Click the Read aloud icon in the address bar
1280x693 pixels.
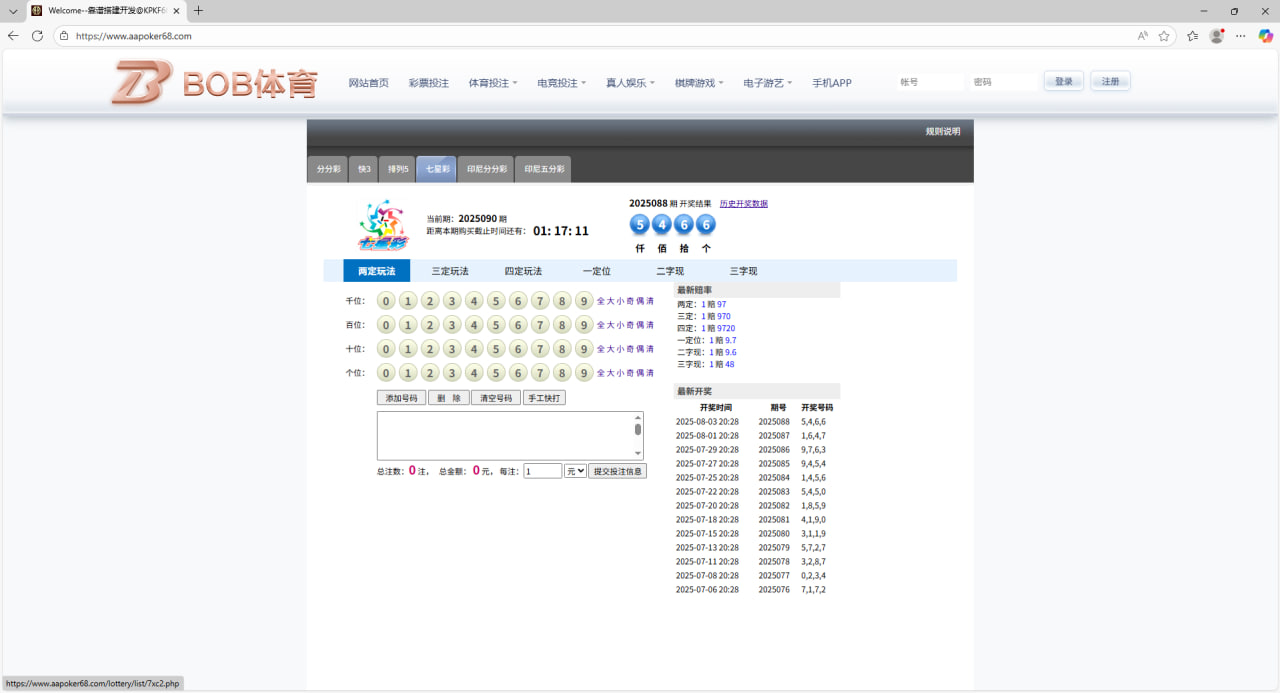pyautogui.click(x=1142, y=36)
